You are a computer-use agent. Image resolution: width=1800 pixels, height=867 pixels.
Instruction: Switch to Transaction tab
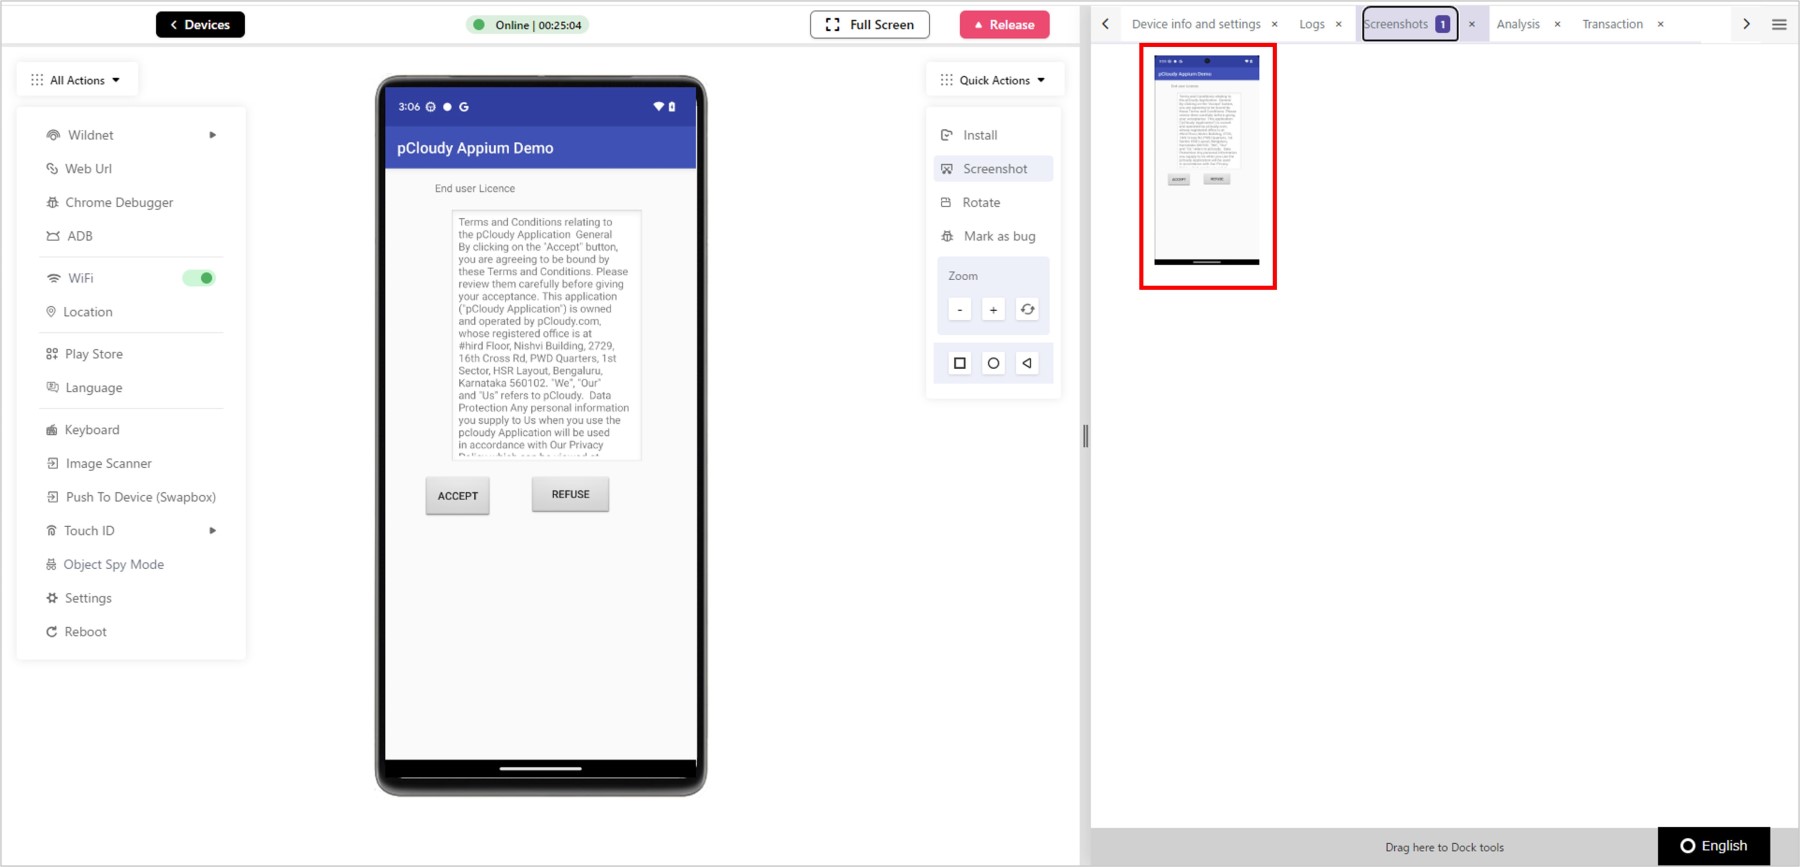pyautogui.click(x=1612, y=24)
